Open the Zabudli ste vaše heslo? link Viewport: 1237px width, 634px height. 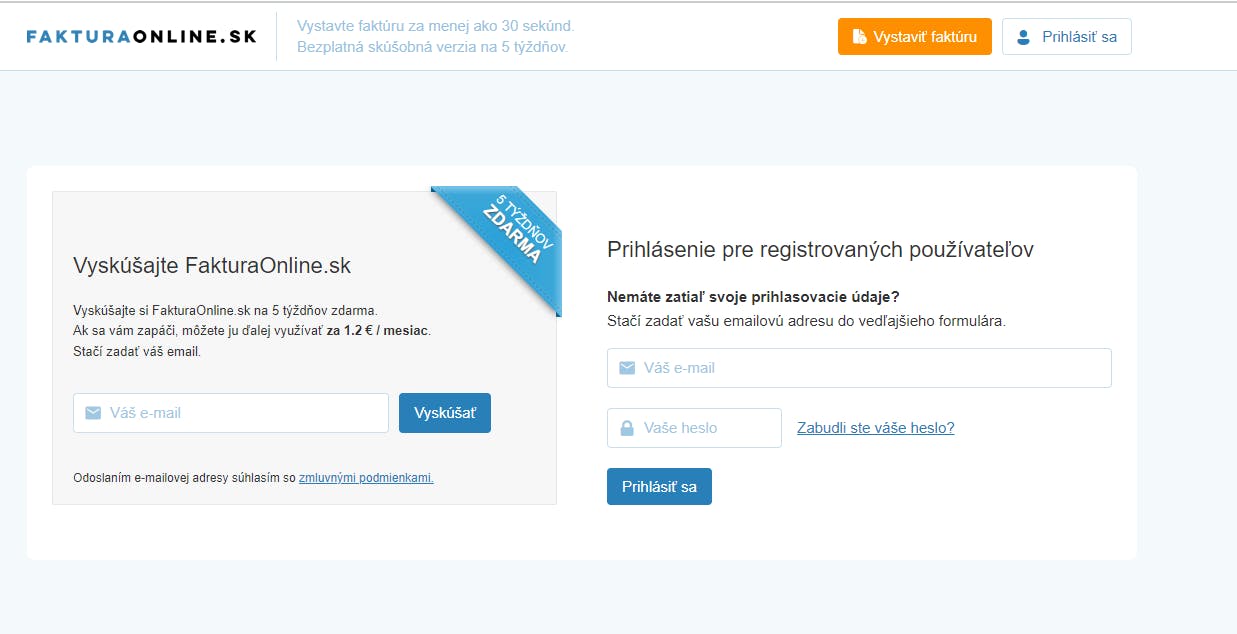point(876,428)
